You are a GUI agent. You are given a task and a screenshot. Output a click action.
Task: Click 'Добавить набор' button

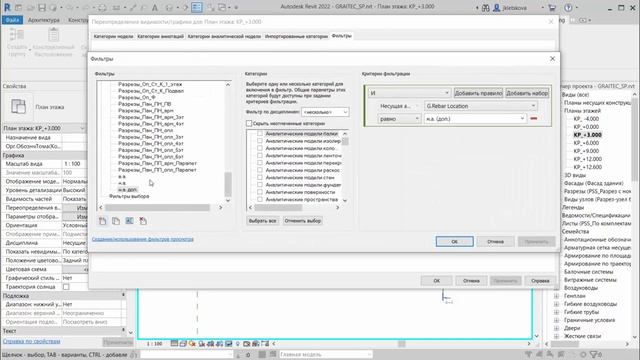coord(527,93)
